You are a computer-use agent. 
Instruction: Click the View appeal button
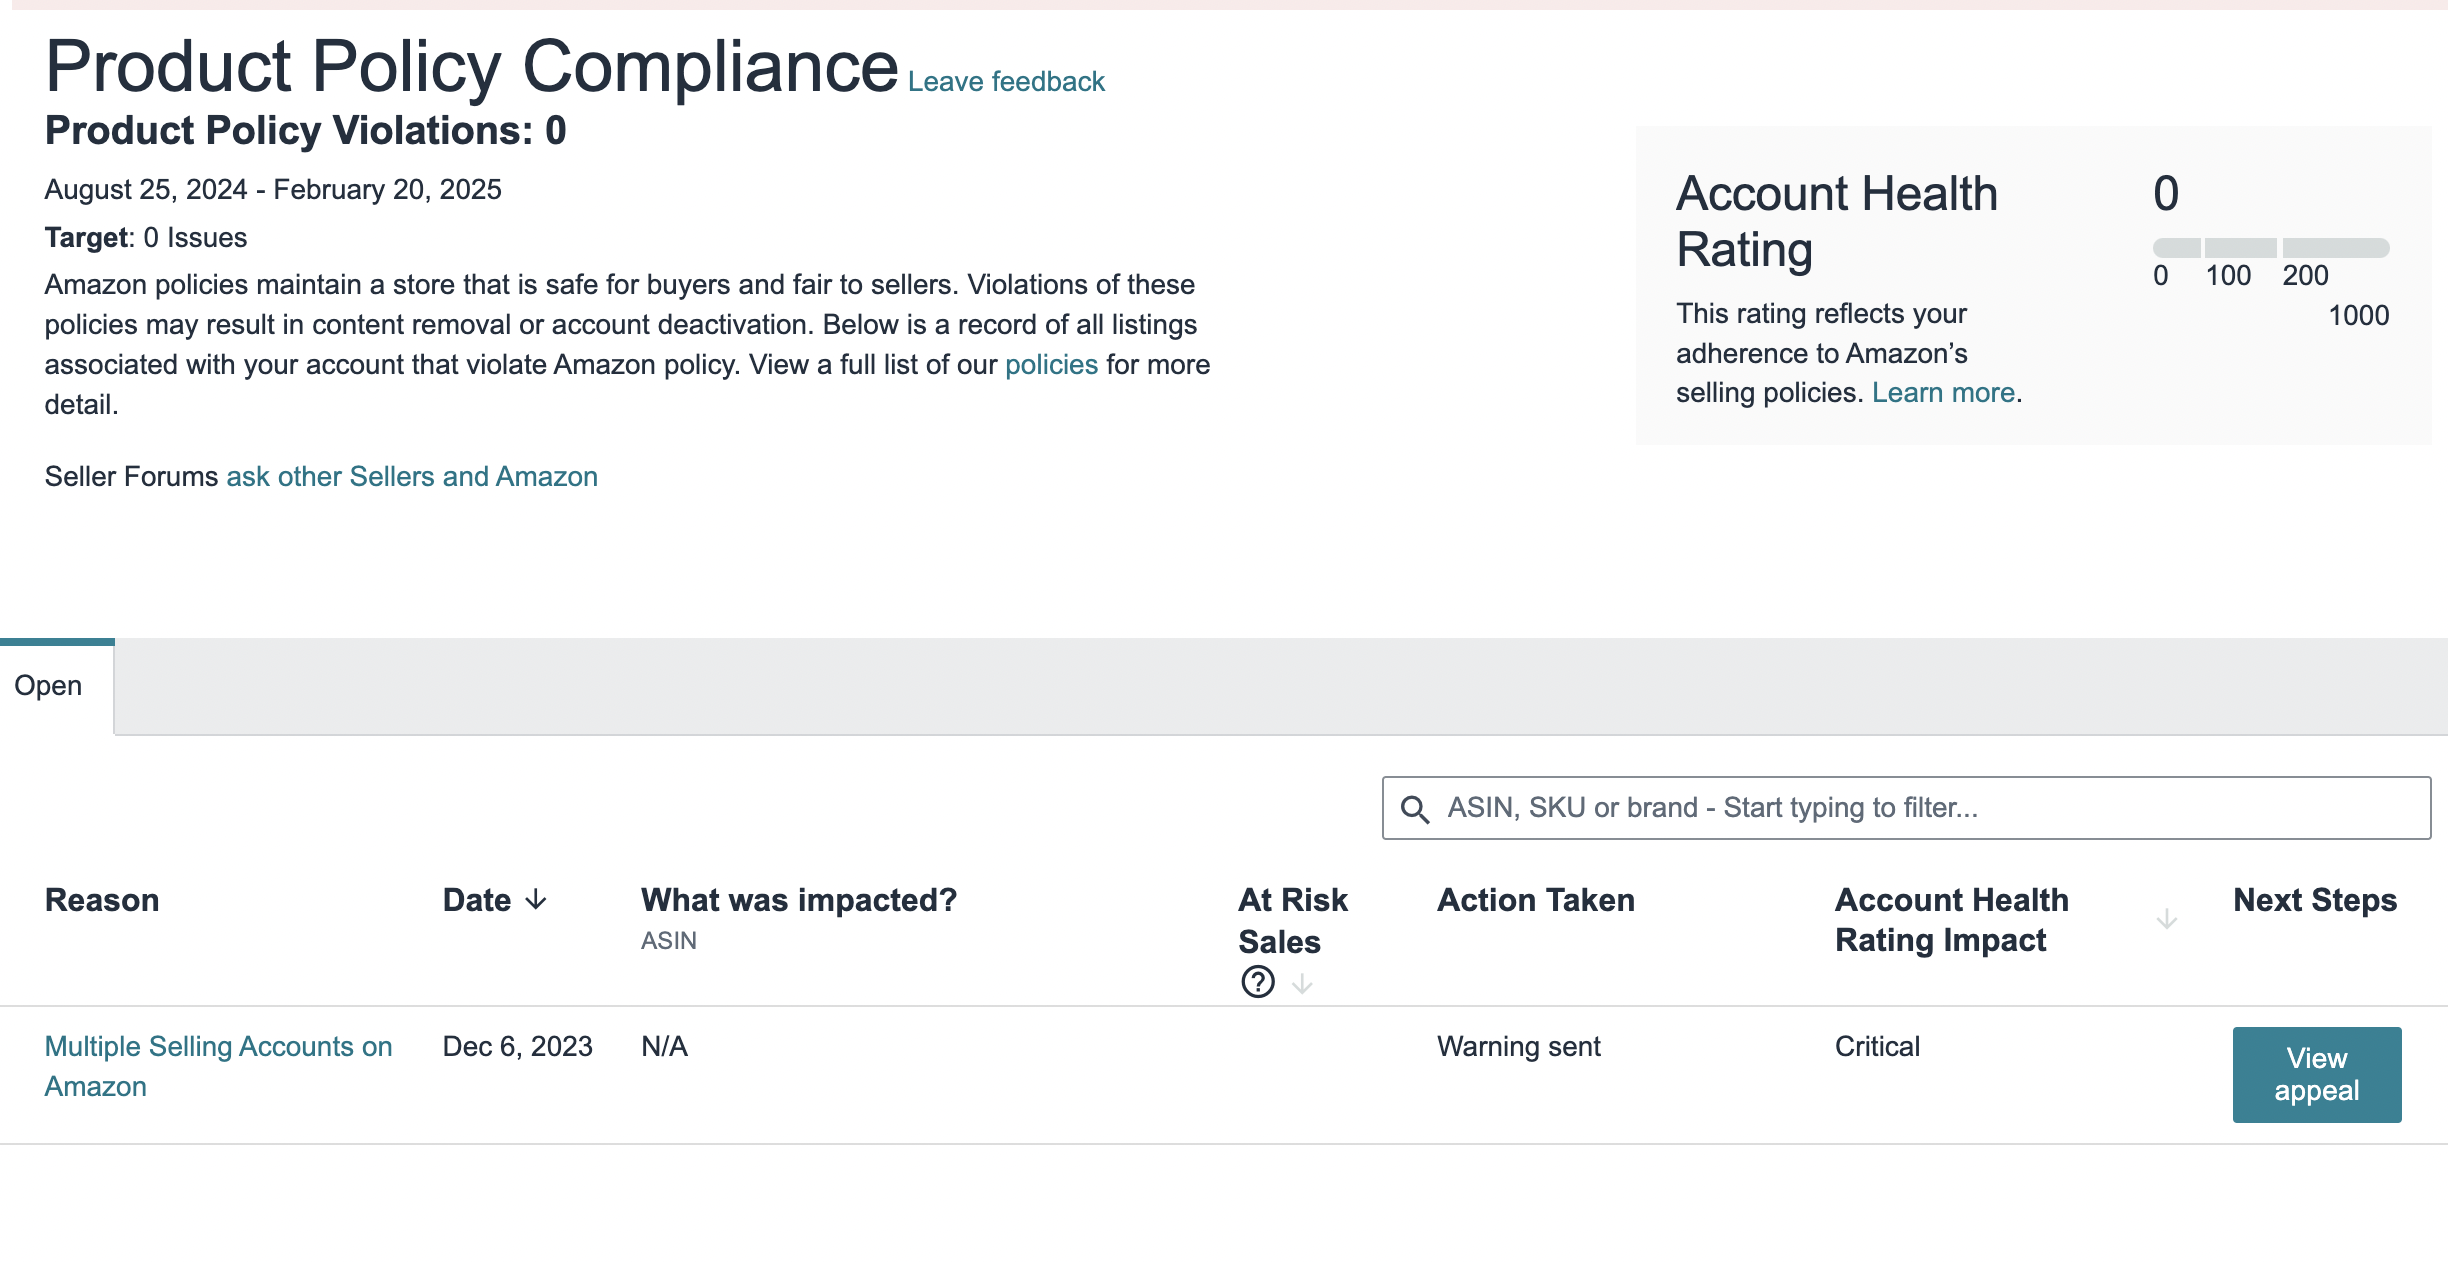[2316, 1074]
